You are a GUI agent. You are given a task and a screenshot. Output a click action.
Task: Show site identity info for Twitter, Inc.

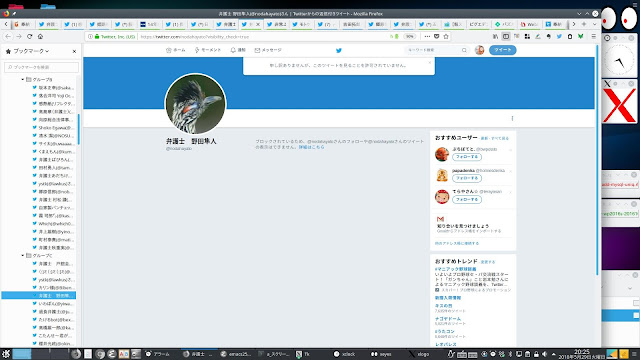point(115,36)
